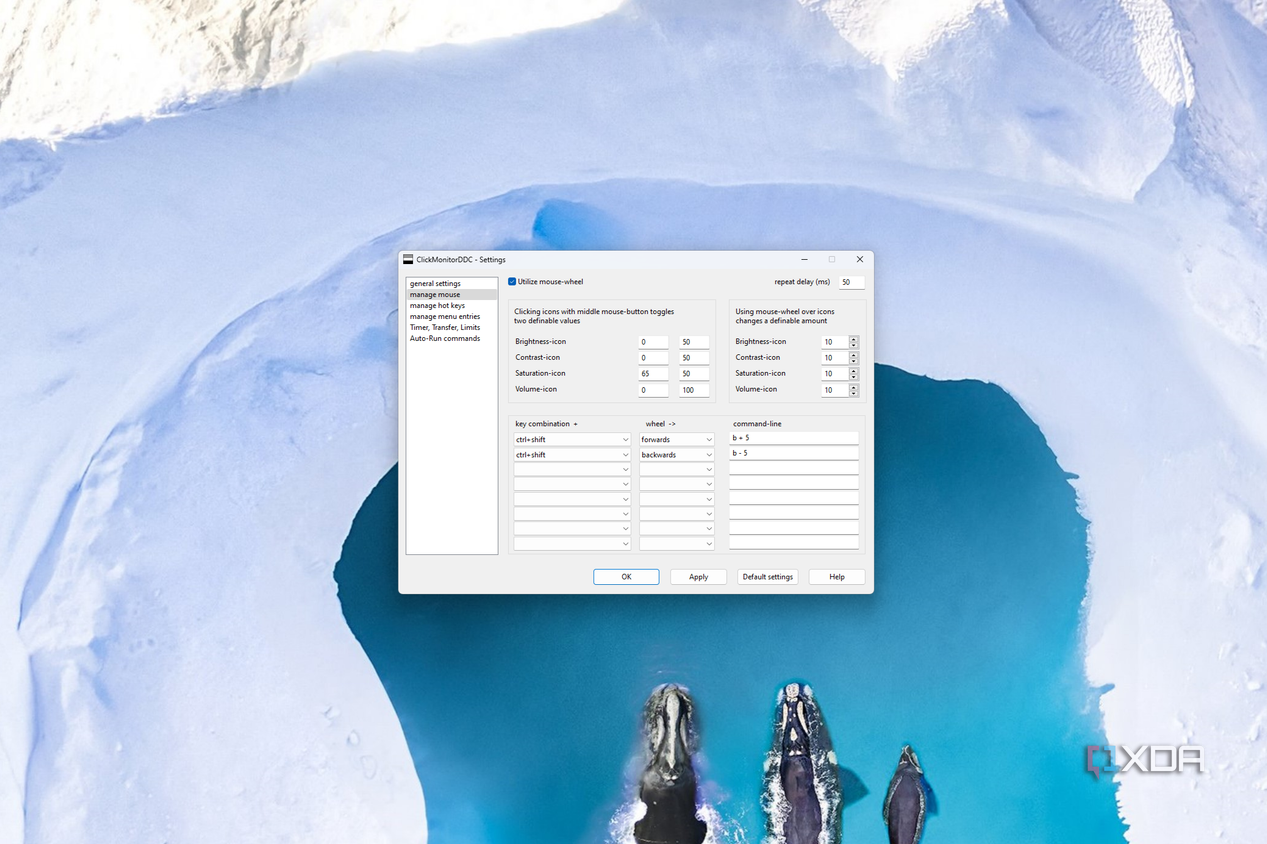Click Volume-icon wheel amount field

pyautogui.click(x=834, y=390)
